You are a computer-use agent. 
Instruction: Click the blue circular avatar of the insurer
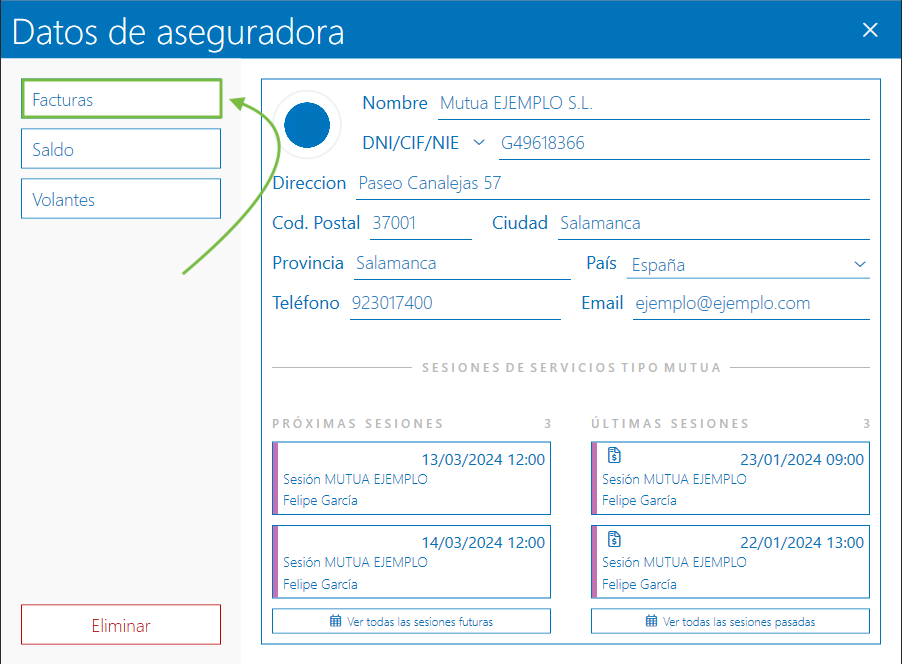pyautogui.click(x=307, y=125)
